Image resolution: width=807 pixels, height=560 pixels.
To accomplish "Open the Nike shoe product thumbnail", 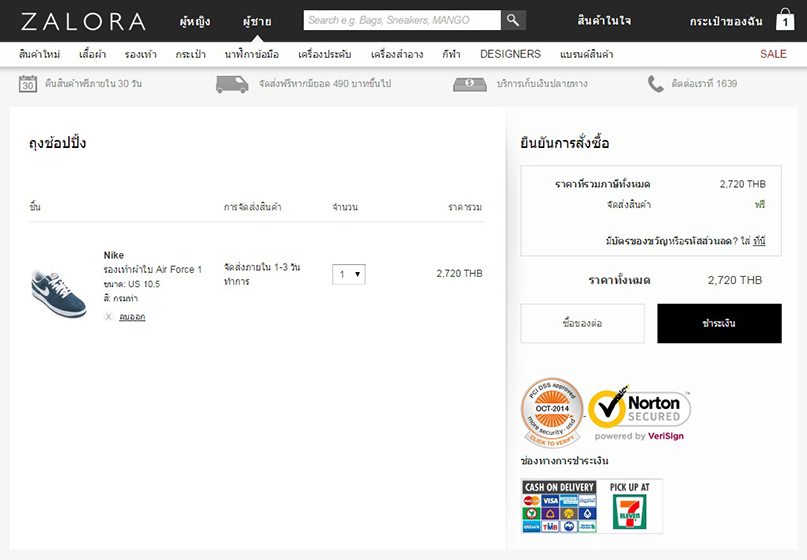I will click(x=59, y=293).
